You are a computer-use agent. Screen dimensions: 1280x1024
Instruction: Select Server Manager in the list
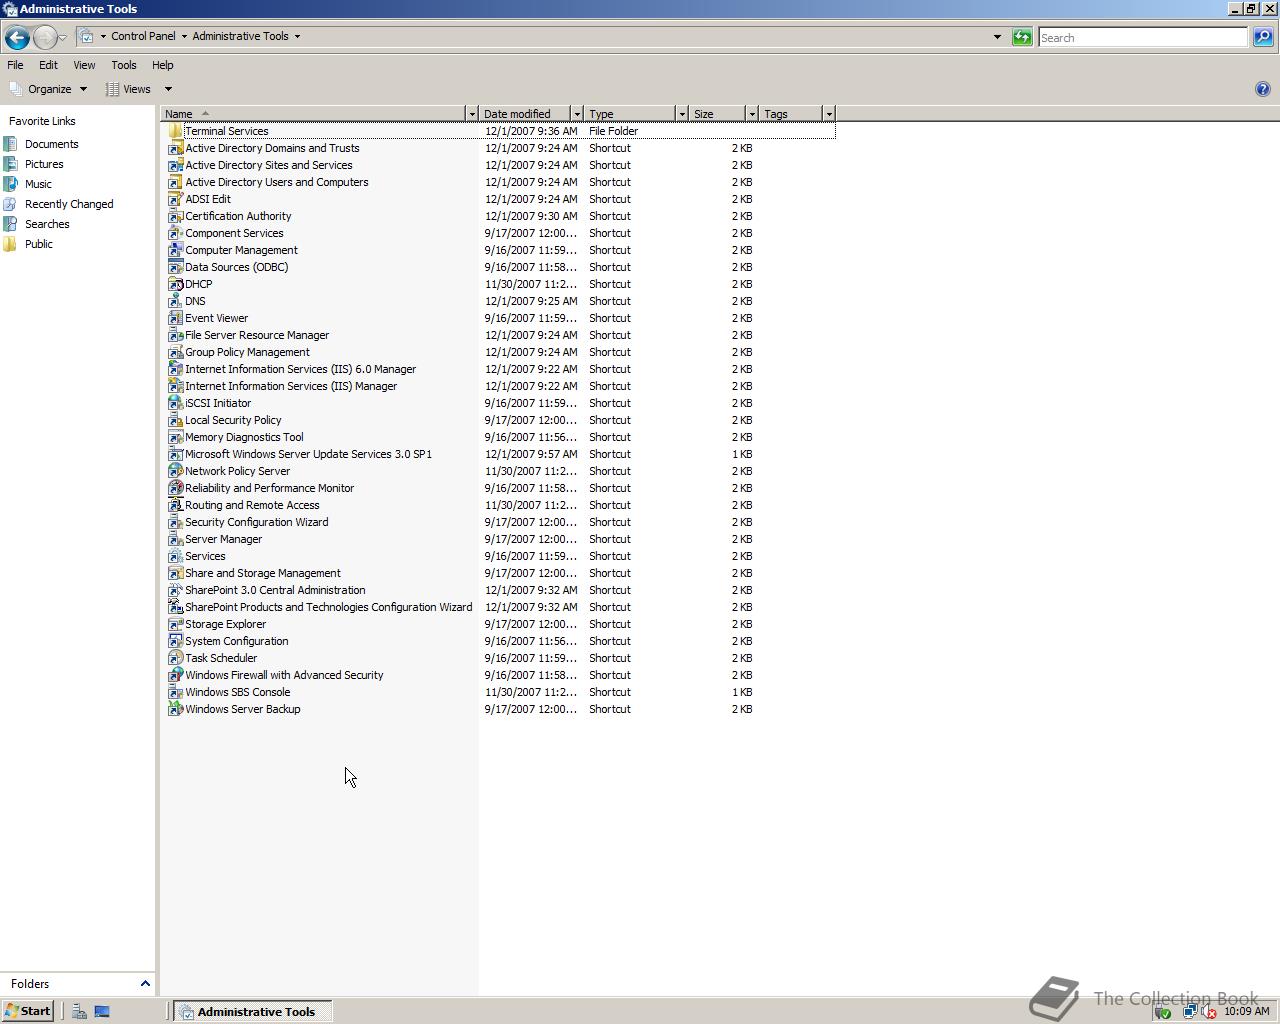(223, 539)
